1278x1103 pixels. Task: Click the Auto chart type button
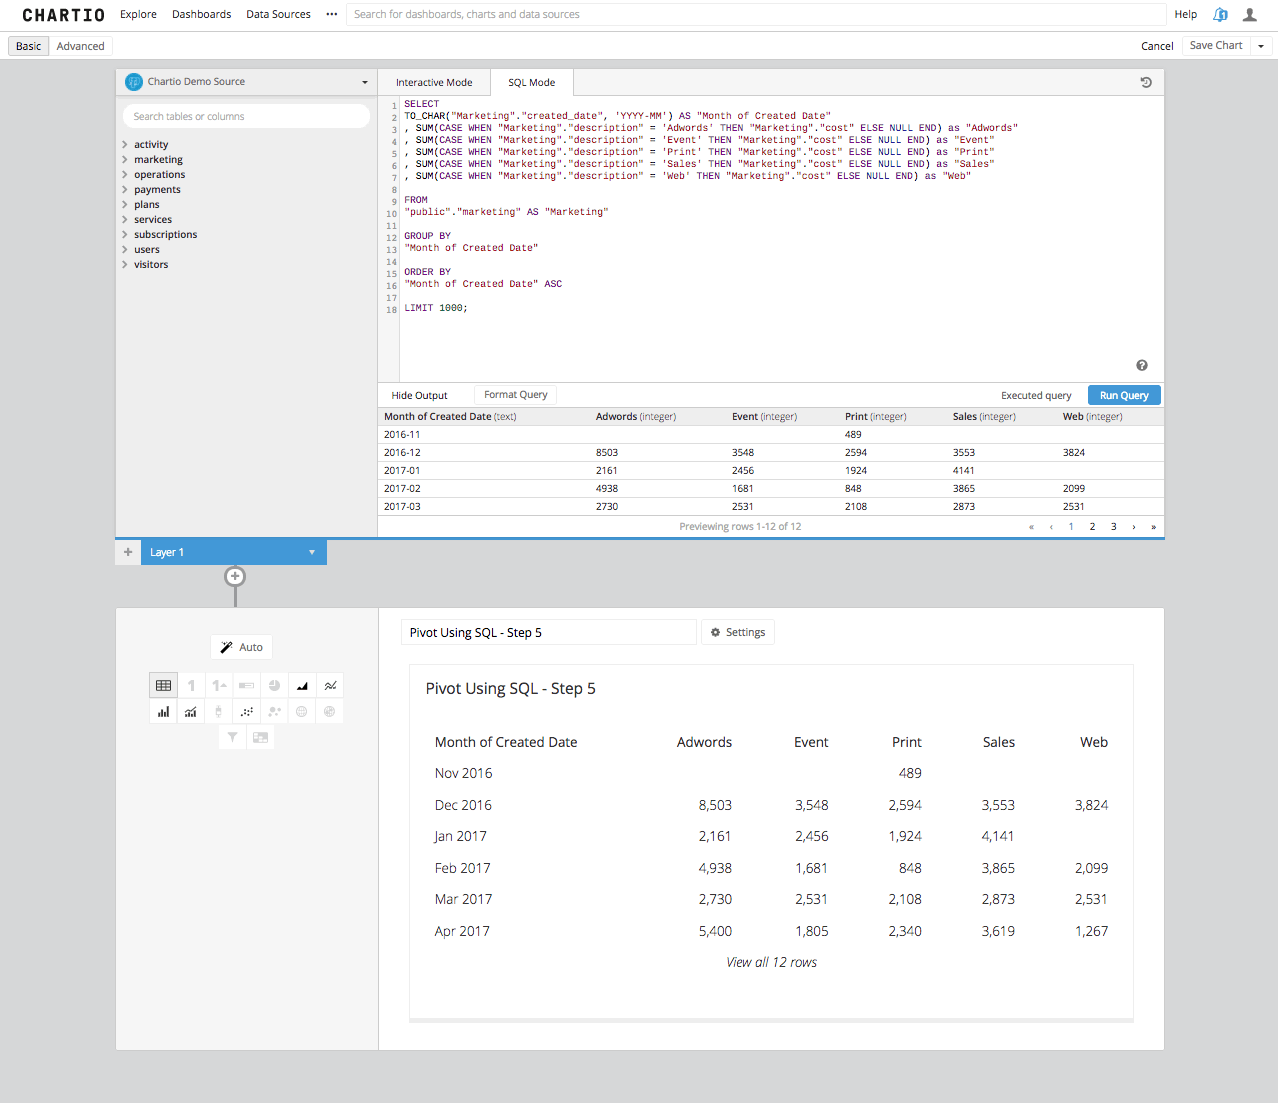(241, 647)
